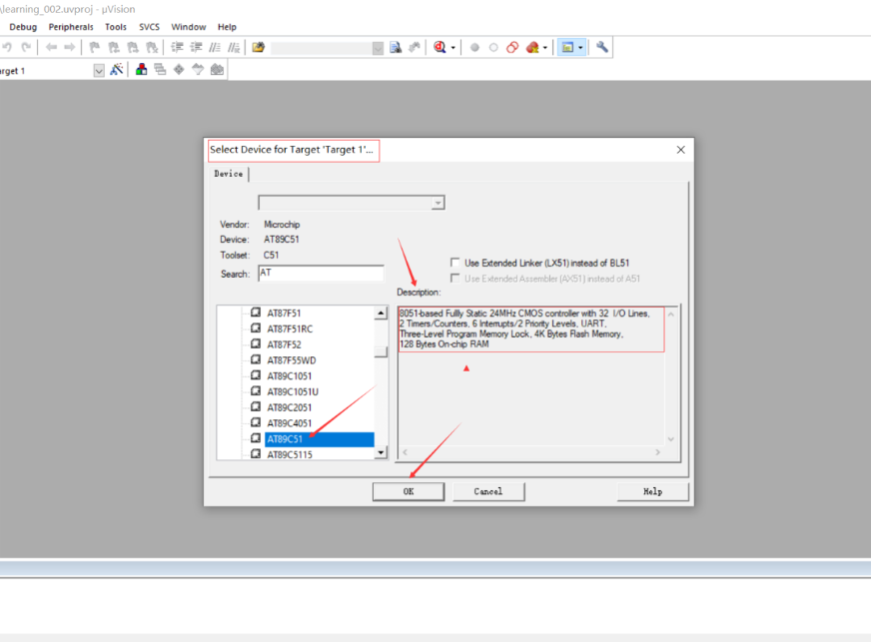Click the Select Software Packs icon

(x=198, y=70)
